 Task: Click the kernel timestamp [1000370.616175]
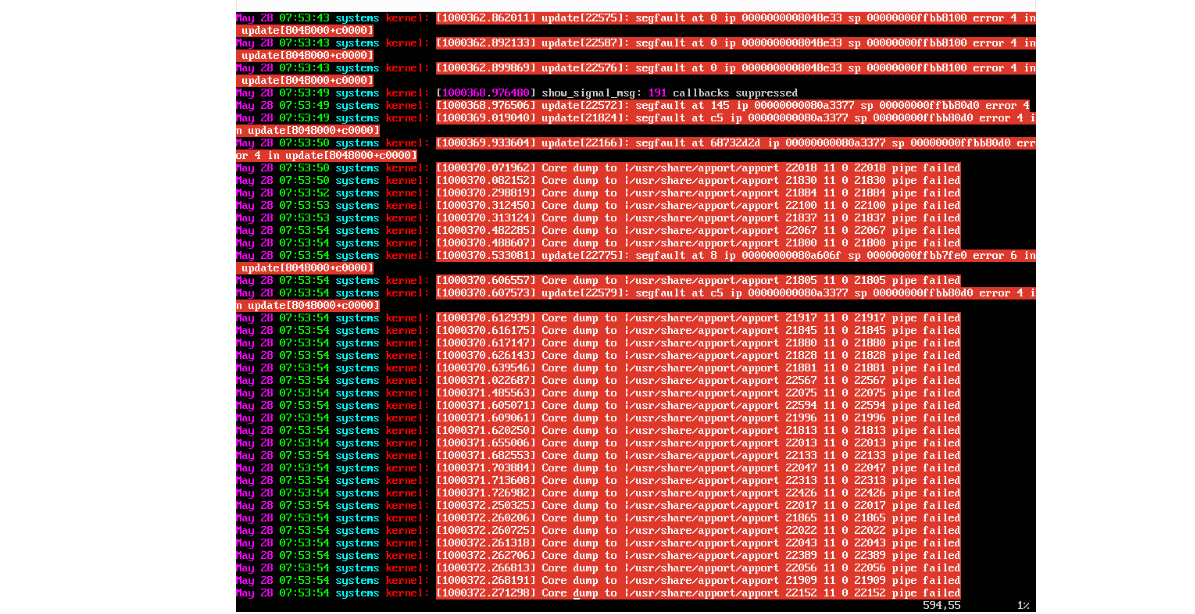click(486, 331)
